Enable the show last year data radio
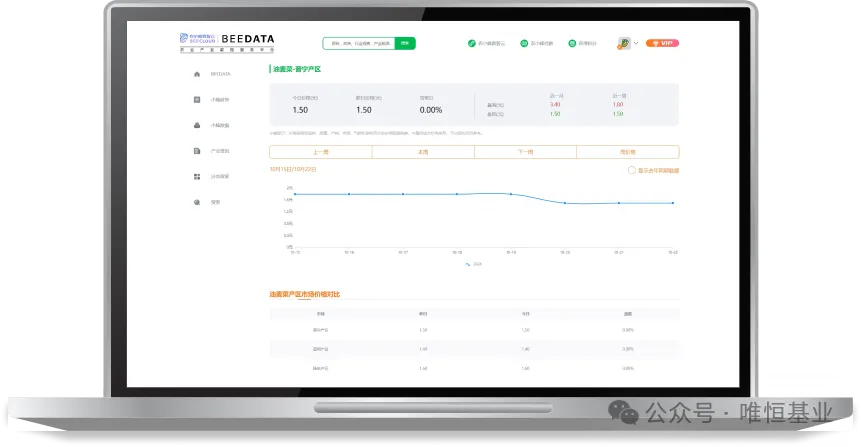Viewport: 861px width, 447px height. (x=631, y=170)
